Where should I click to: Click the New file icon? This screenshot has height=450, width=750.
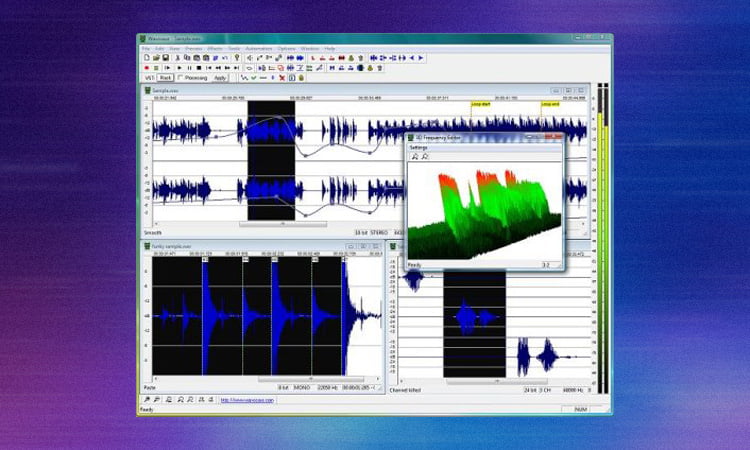click(145, 58)
